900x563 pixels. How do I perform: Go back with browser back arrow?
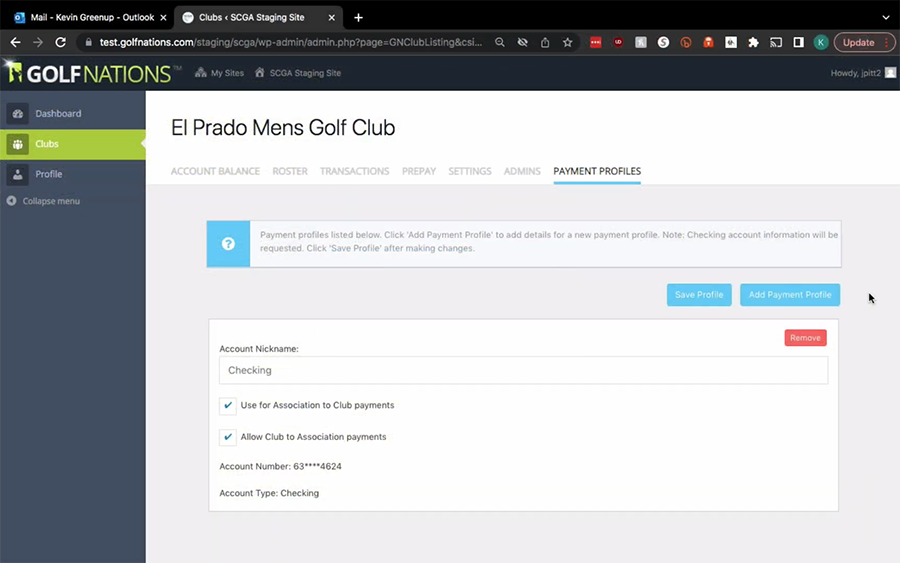coord(15,42)
